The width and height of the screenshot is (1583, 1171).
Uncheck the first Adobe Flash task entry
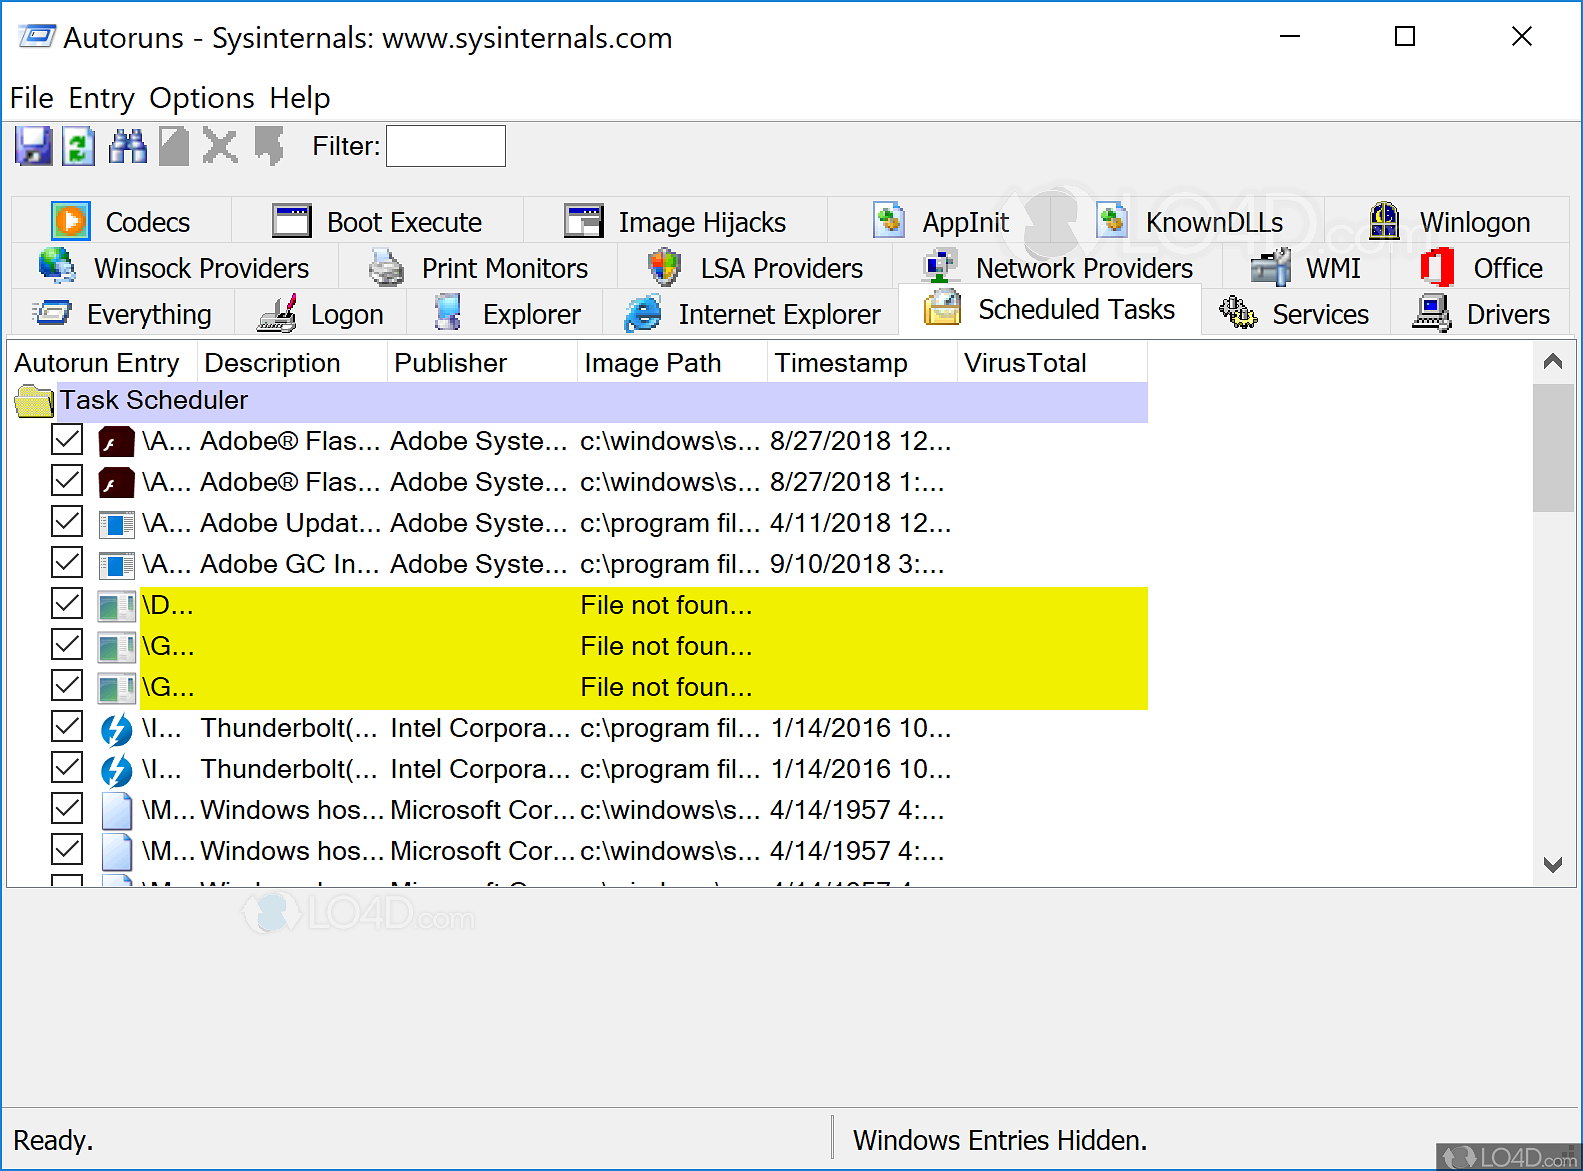[x=67, y=441]
